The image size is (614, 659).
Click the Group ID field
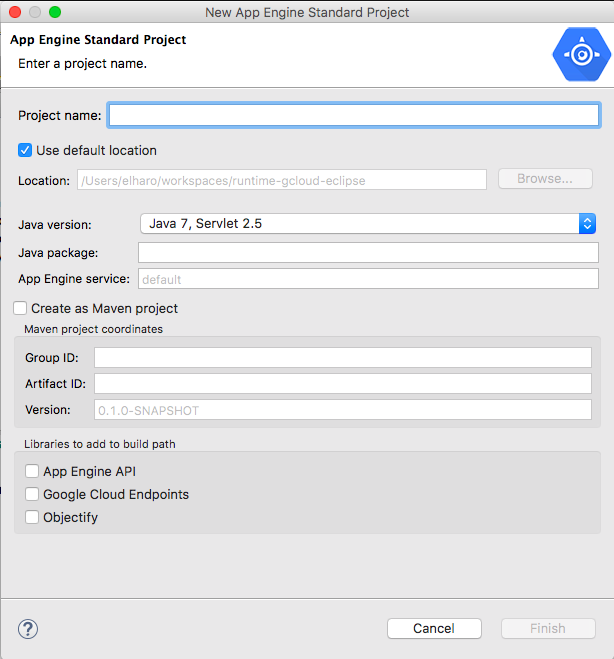[343, 358]
